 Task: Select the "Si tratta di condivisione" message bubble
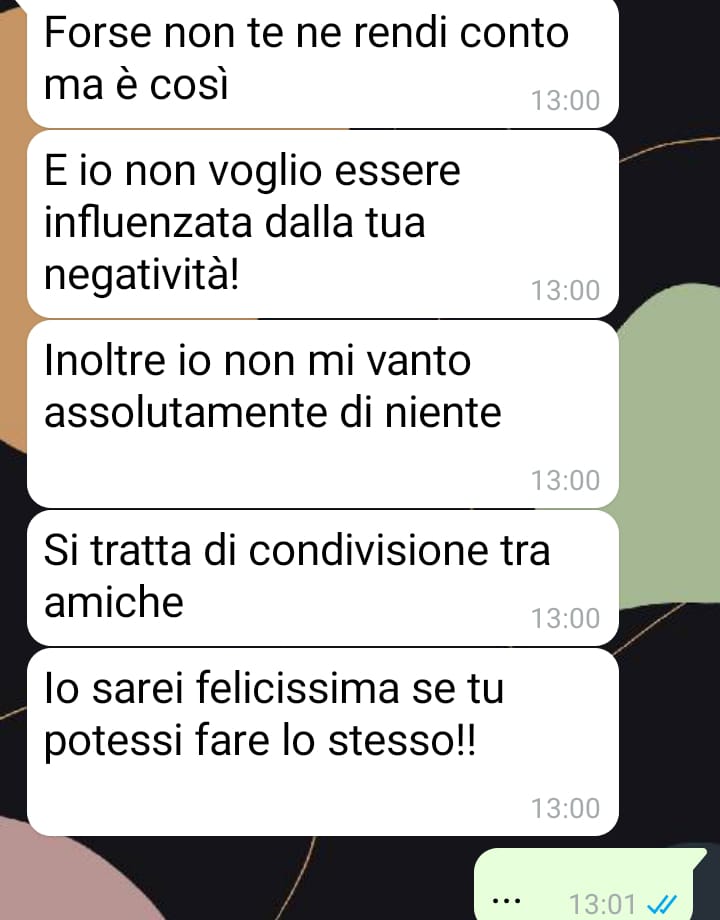click(323, 578)
